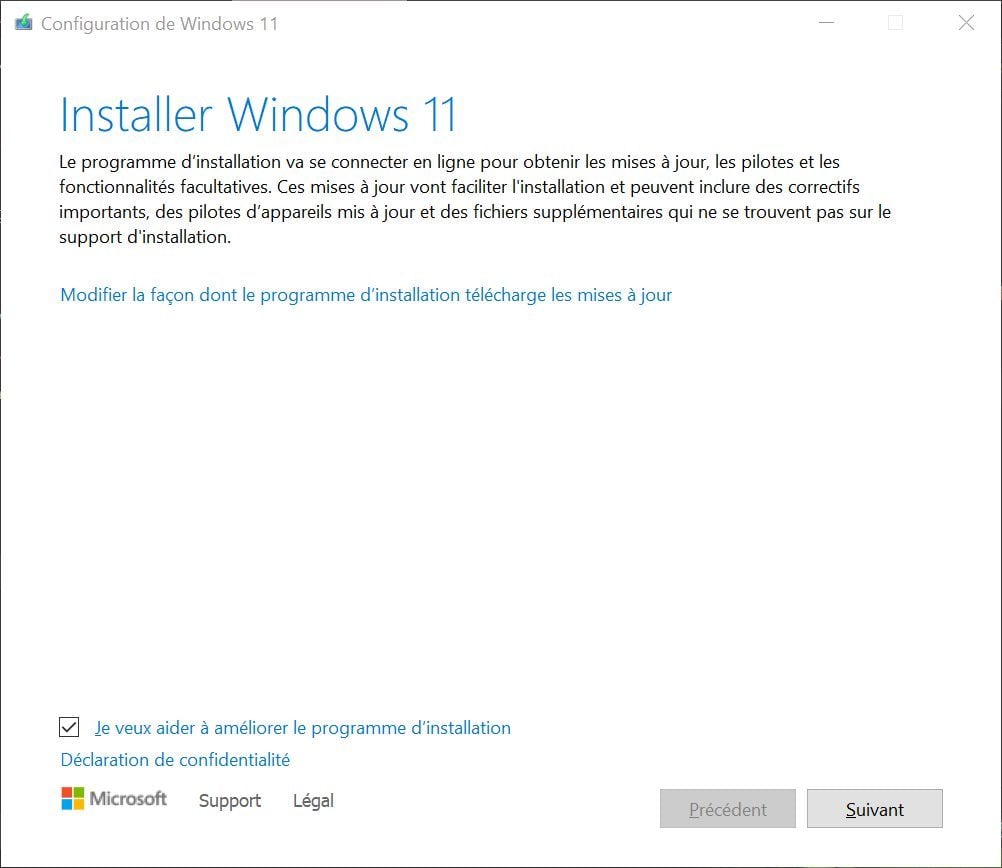Open the Support link

click(230, 801)
